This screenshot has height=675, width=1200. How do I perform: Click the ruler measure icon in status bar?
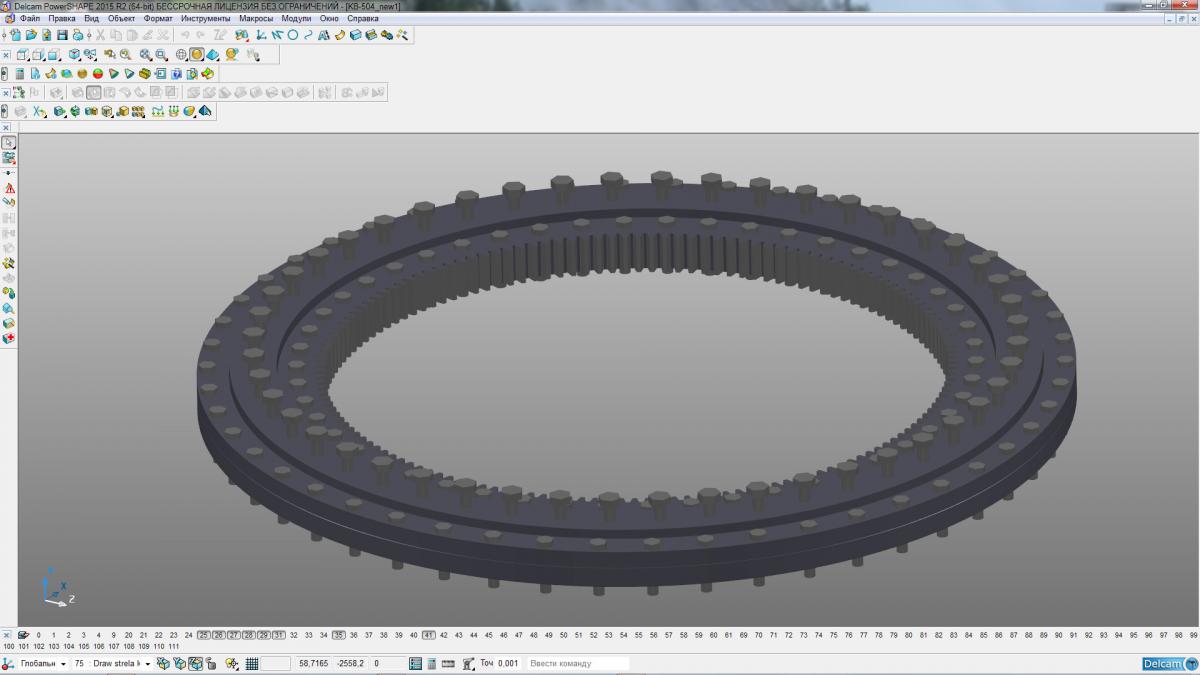pos(448,663)
